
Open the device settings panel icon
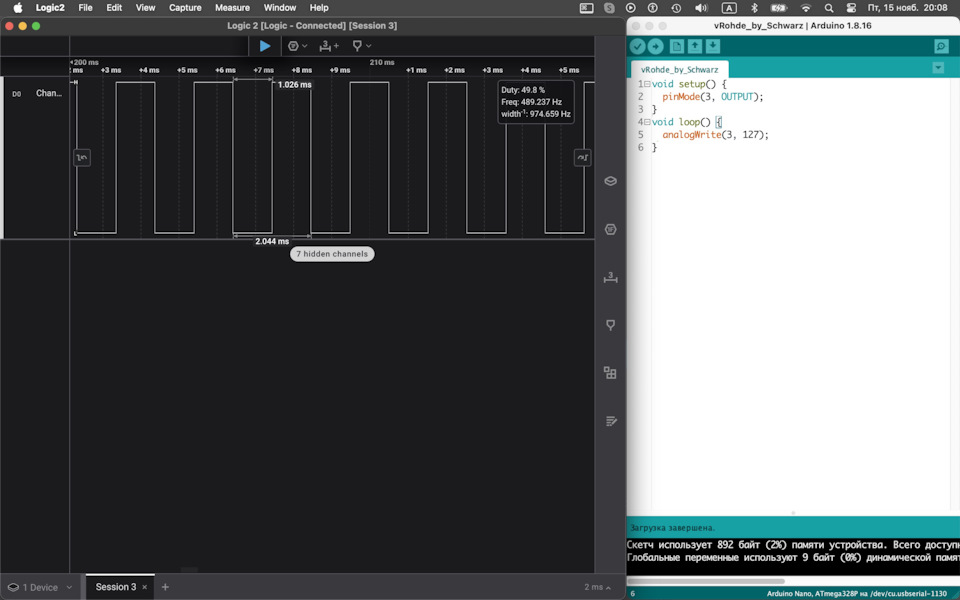(611, 181)
